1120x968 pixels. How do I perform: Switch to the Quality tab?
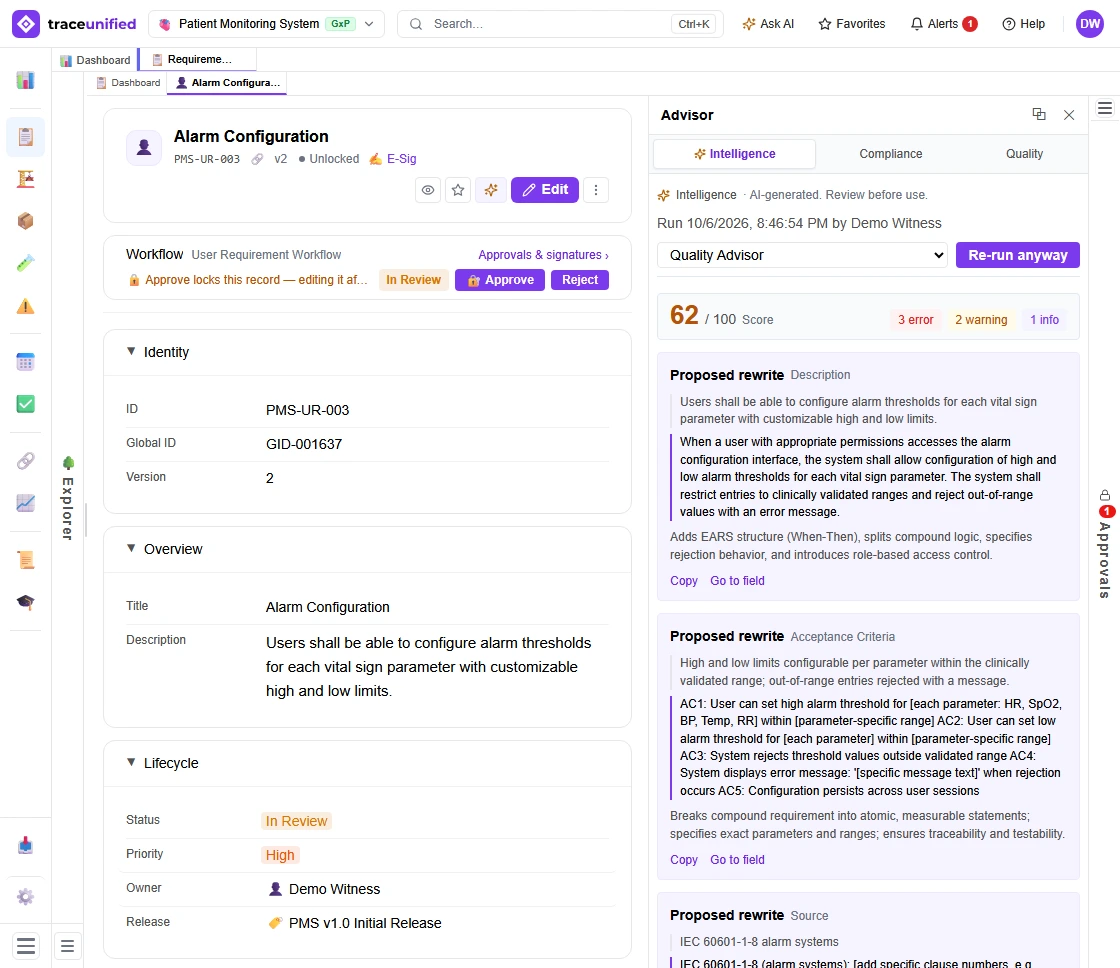[1024, 154]
